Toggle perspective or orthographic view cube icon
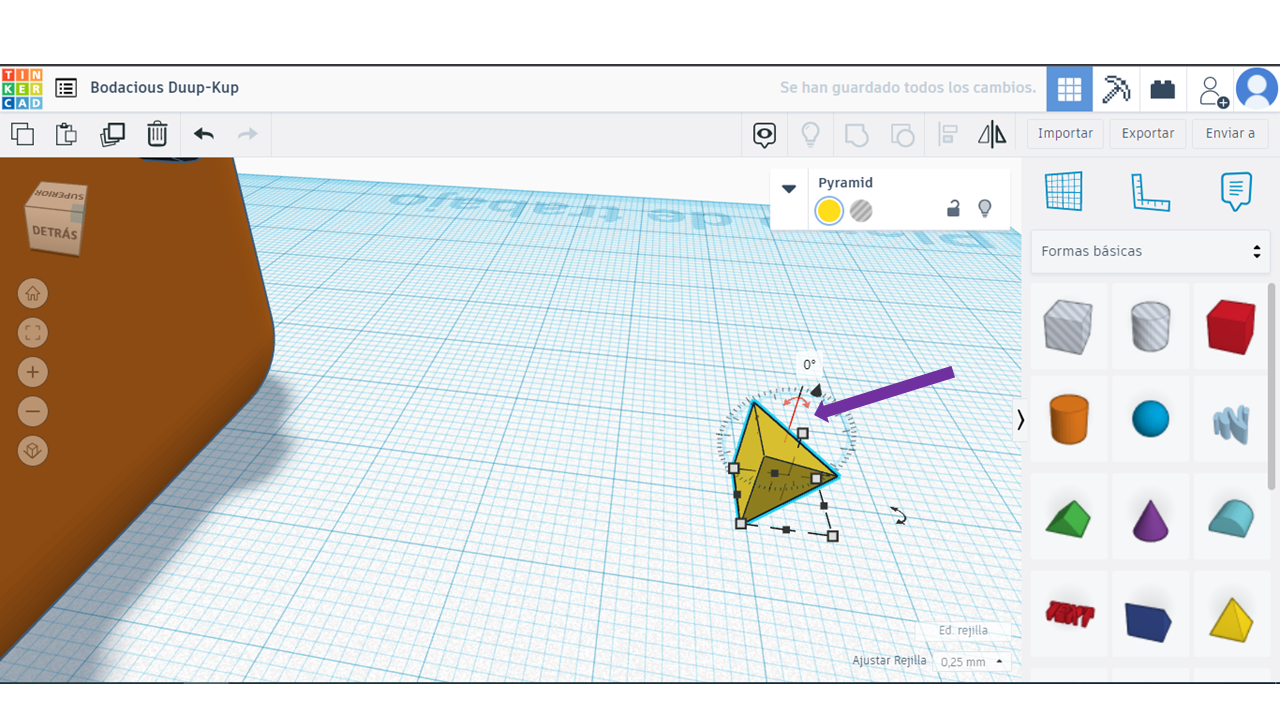This screenshot has height=720, width=1280. [33, 451]
